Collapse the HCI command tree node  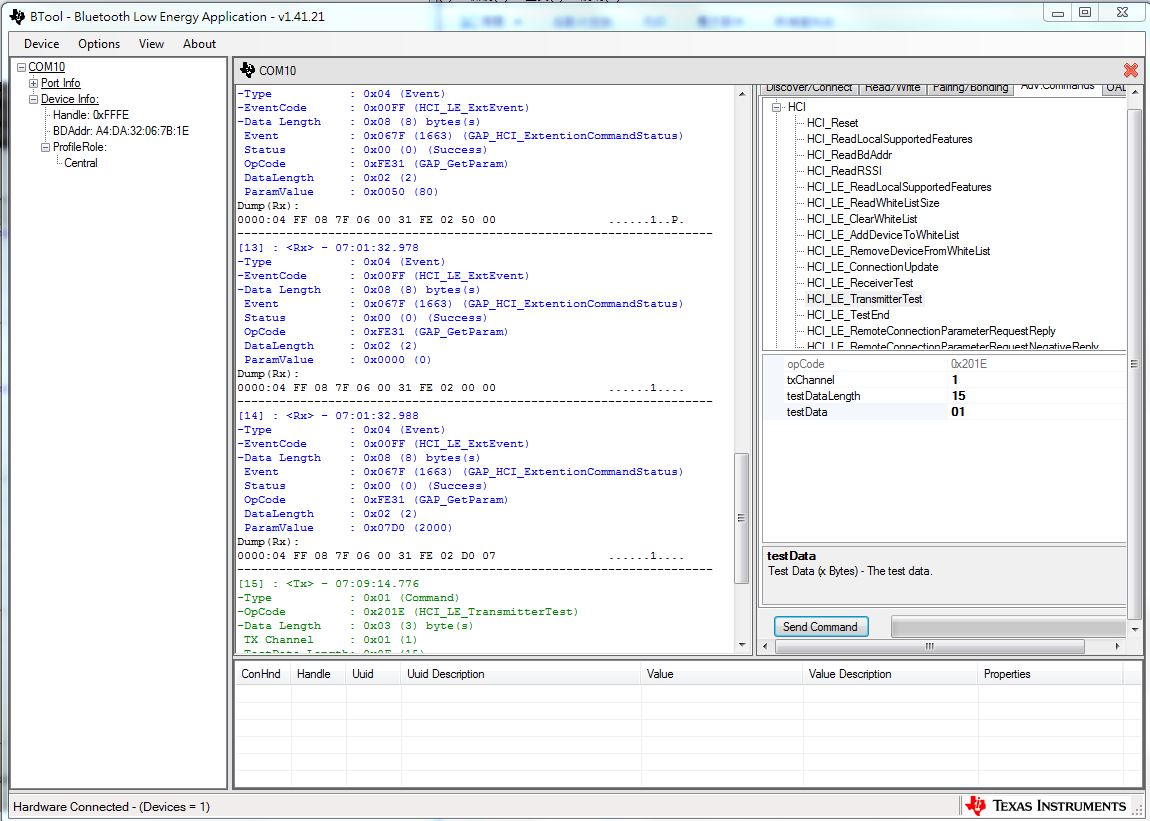click(777, 107)
